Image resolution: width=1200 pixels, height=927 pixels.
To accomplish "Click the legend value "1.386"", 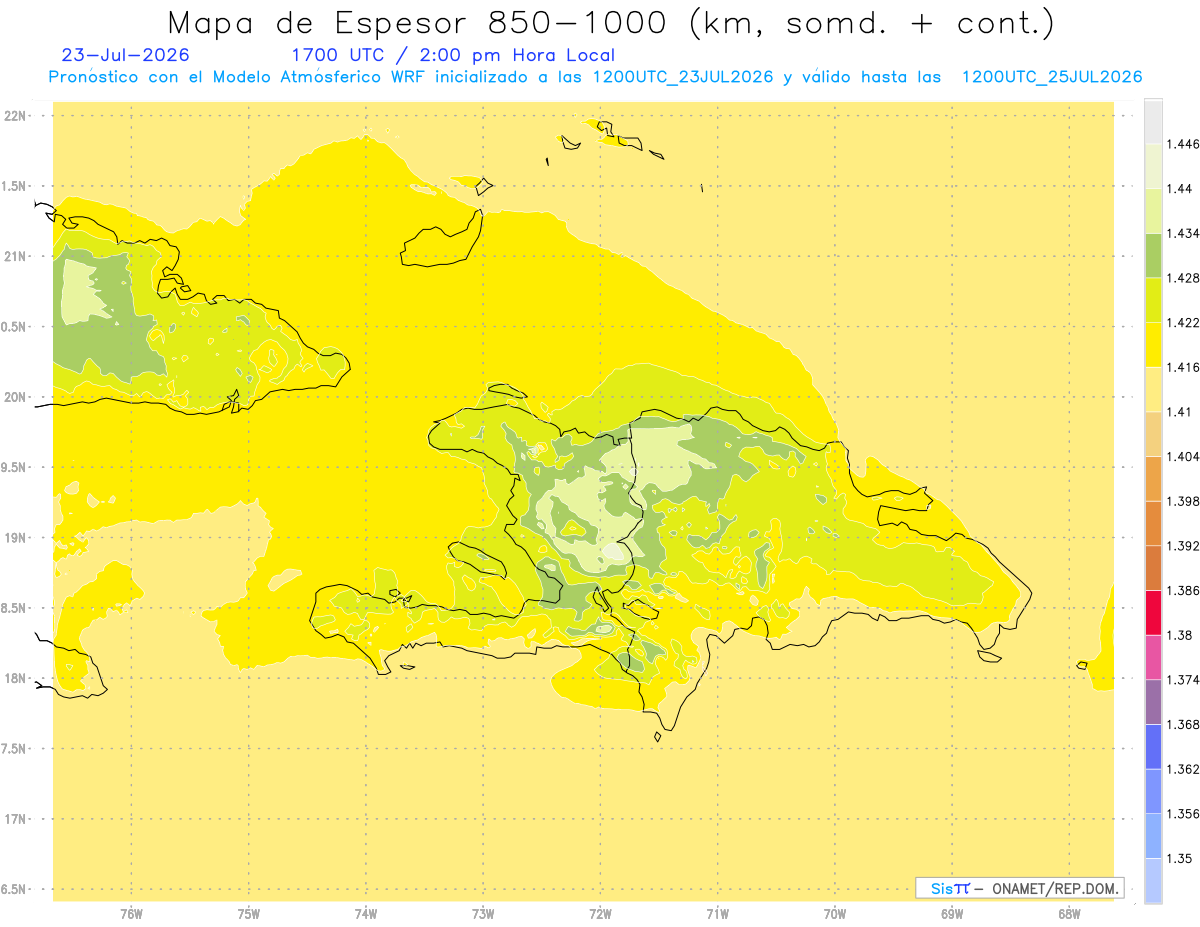I will (1183, 590).
